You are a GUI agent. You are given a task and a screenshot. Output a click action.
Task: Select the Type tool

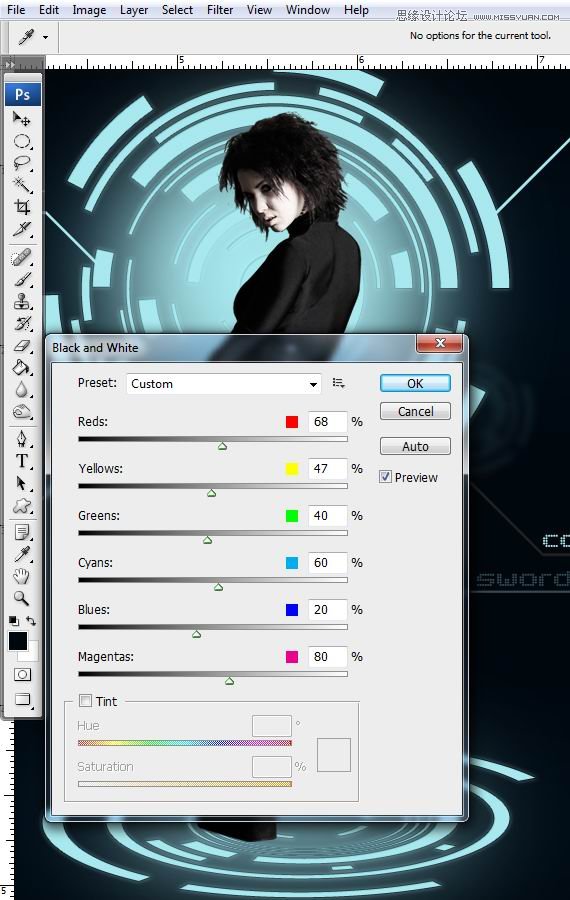tap(22, 461)
